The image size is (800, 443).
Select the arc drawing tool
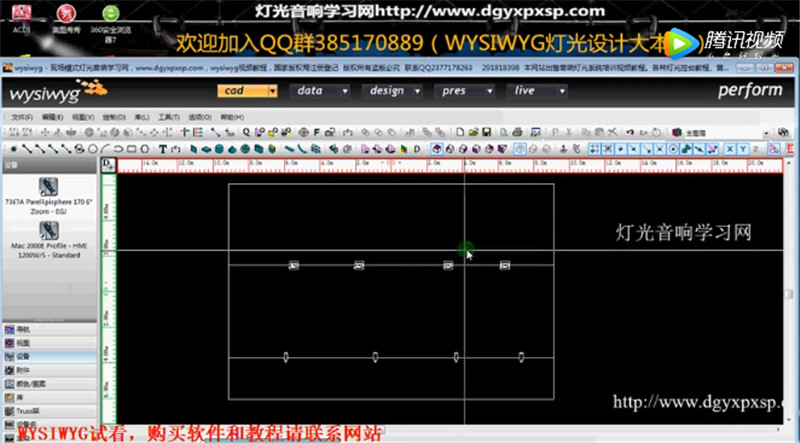pyautogui.click(x=105, y=149)
